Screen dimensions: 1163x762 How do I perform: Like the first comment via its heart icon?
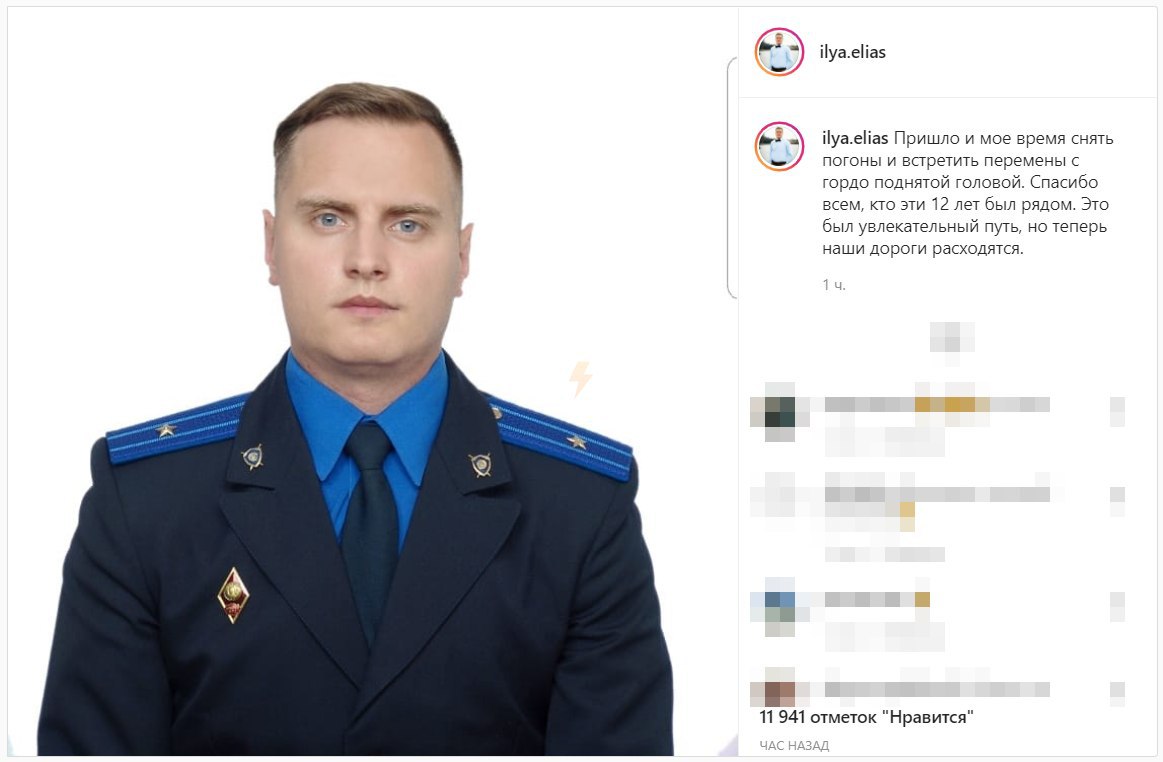coord(1117,412)
